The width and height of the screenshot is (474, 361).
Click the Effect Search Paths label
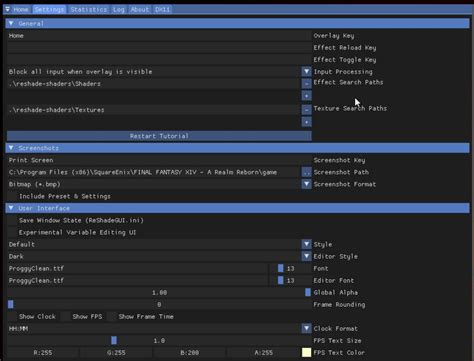[x=348, y=82]
